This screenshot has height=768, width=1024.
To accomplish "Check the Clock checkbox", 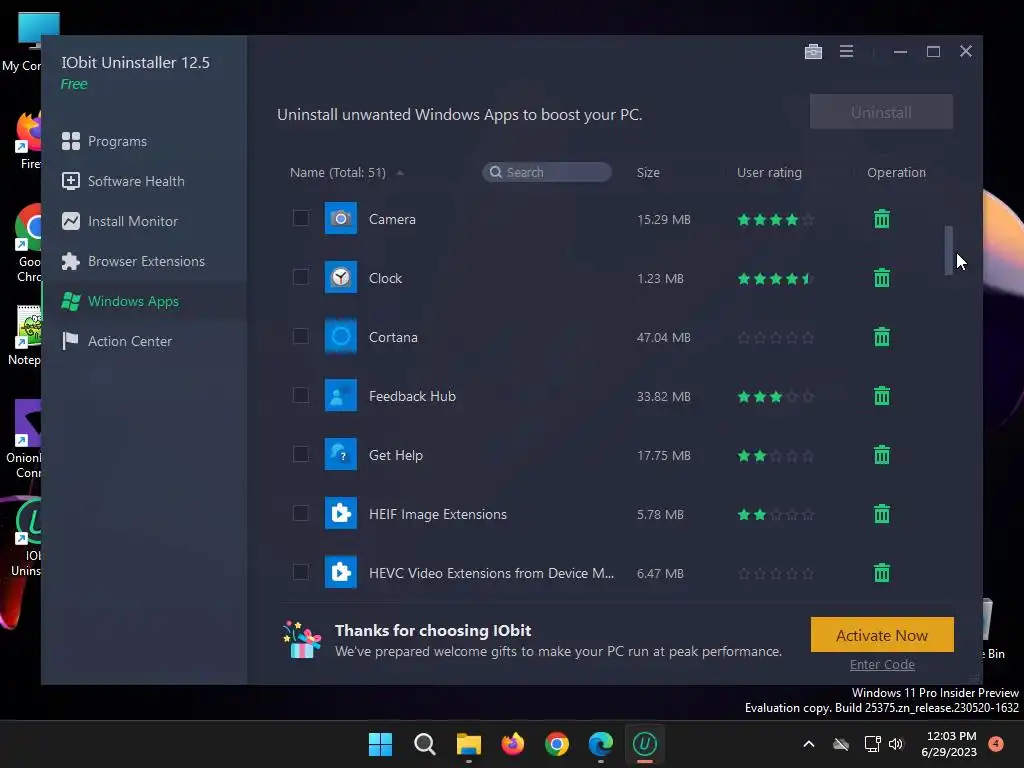I will 300,277.
